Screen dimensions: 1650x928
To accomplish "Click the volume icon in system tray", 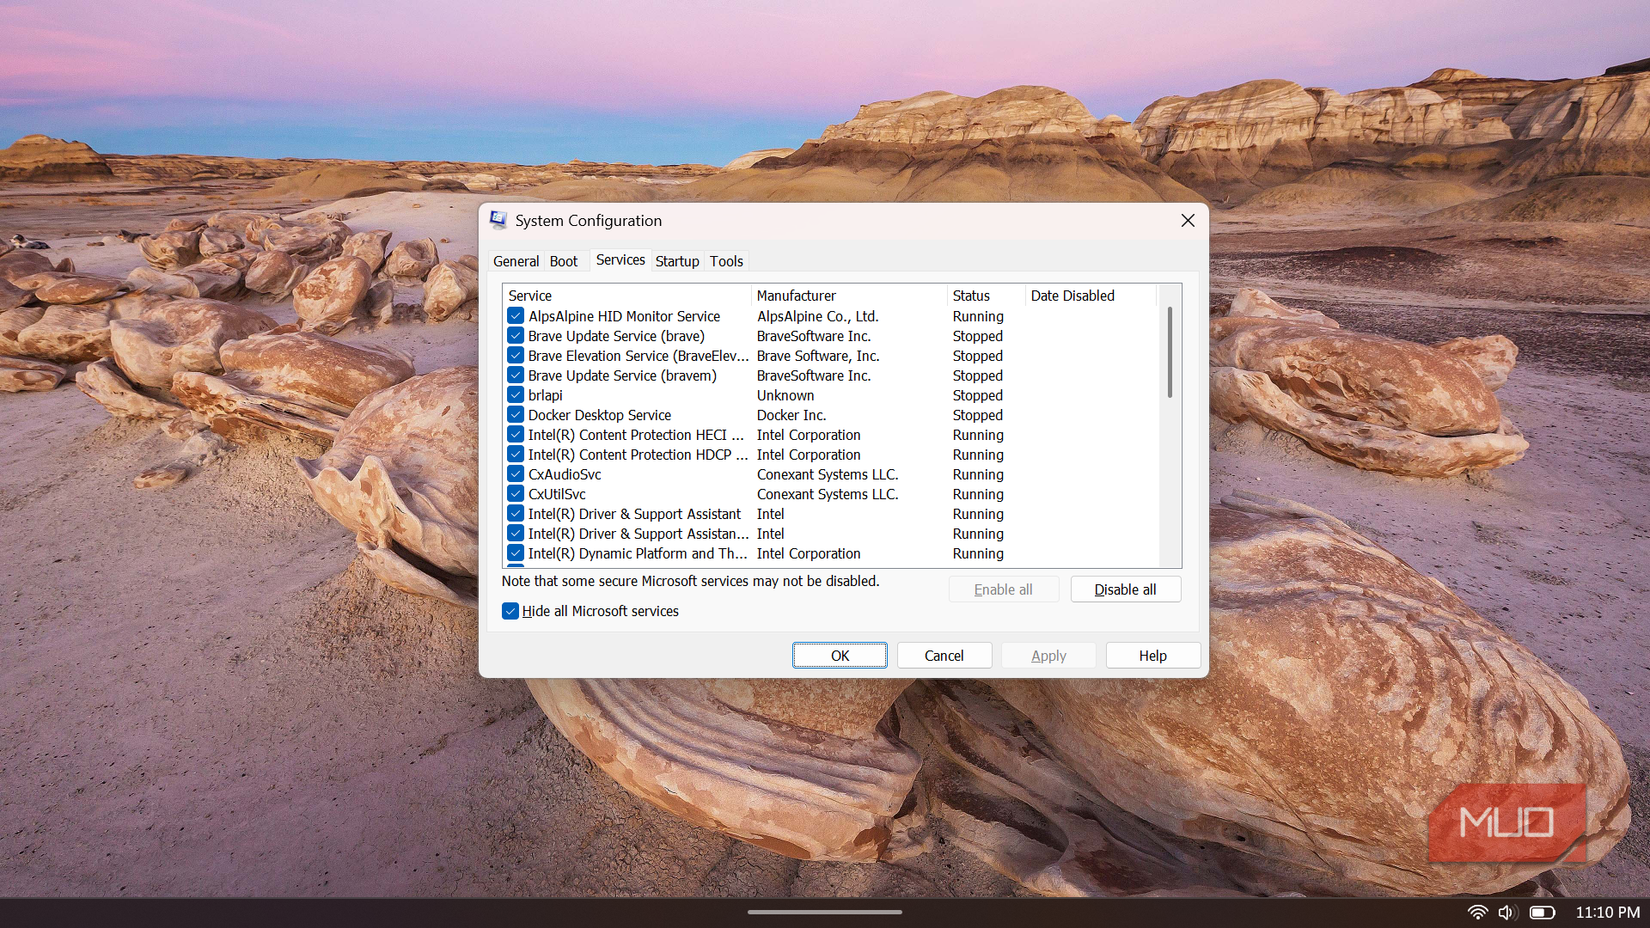I will pyautogui.click(x=1507, y=911).
